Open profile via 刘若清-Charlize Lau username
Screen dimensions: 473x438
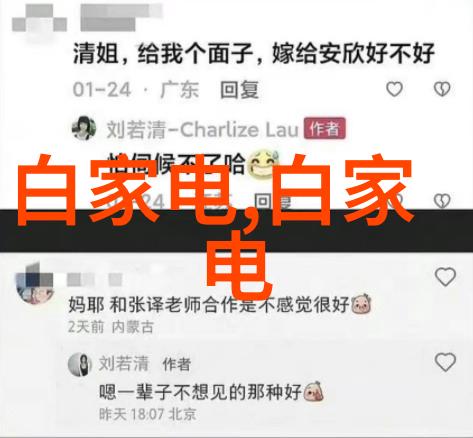click(x=202, y=130)
